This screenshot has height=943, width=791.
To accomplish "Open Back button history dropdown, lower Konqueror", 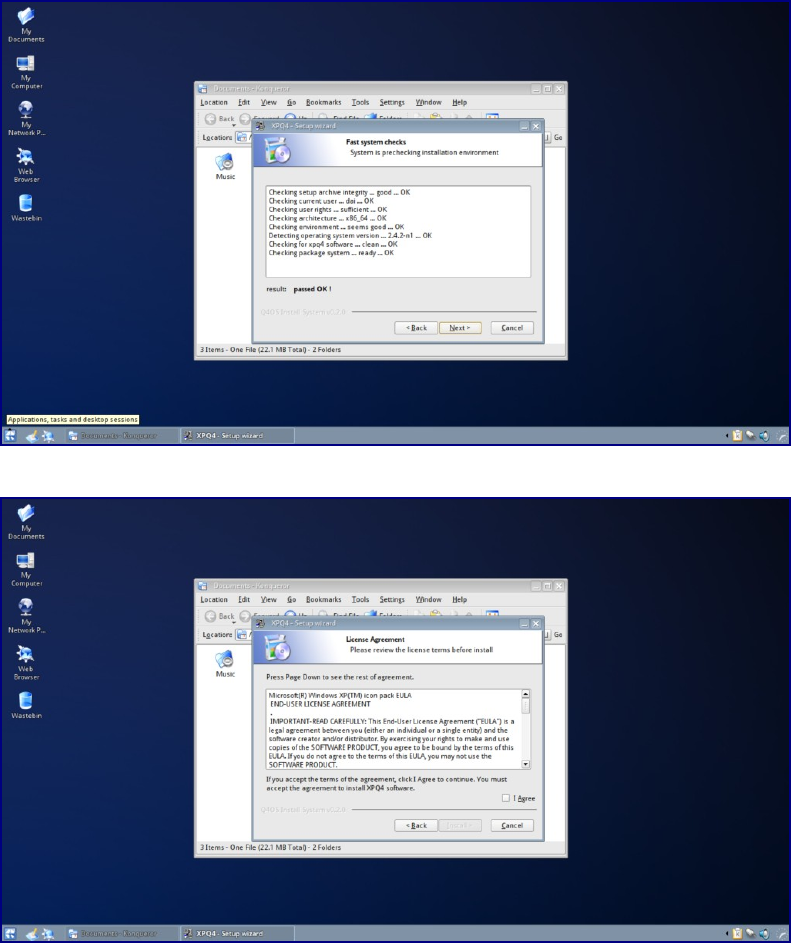I will tap(234, 623).
